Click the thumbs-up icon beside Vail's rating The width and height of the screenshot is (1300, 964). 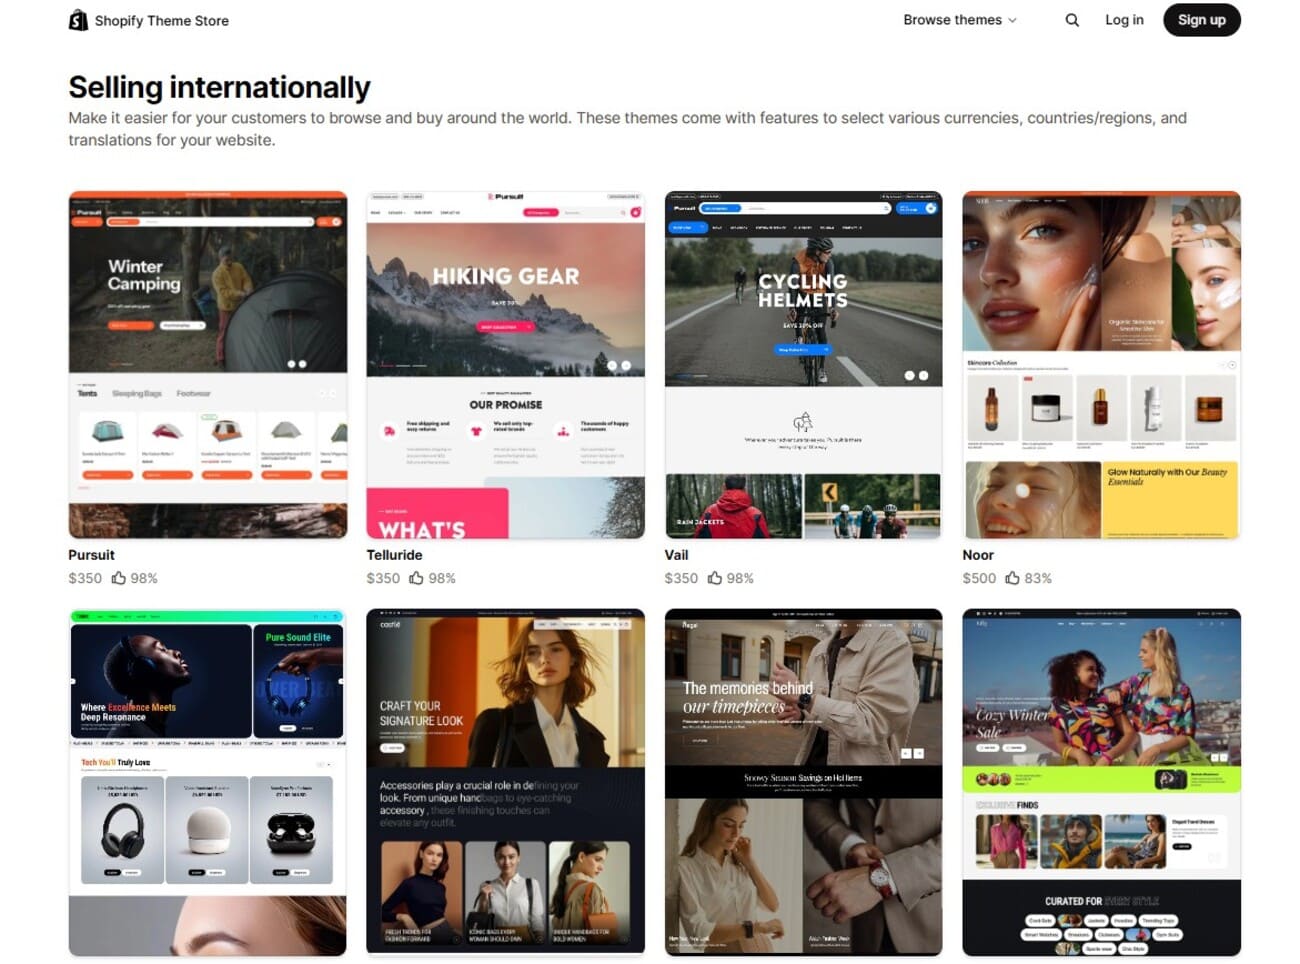tap(714, 577)
